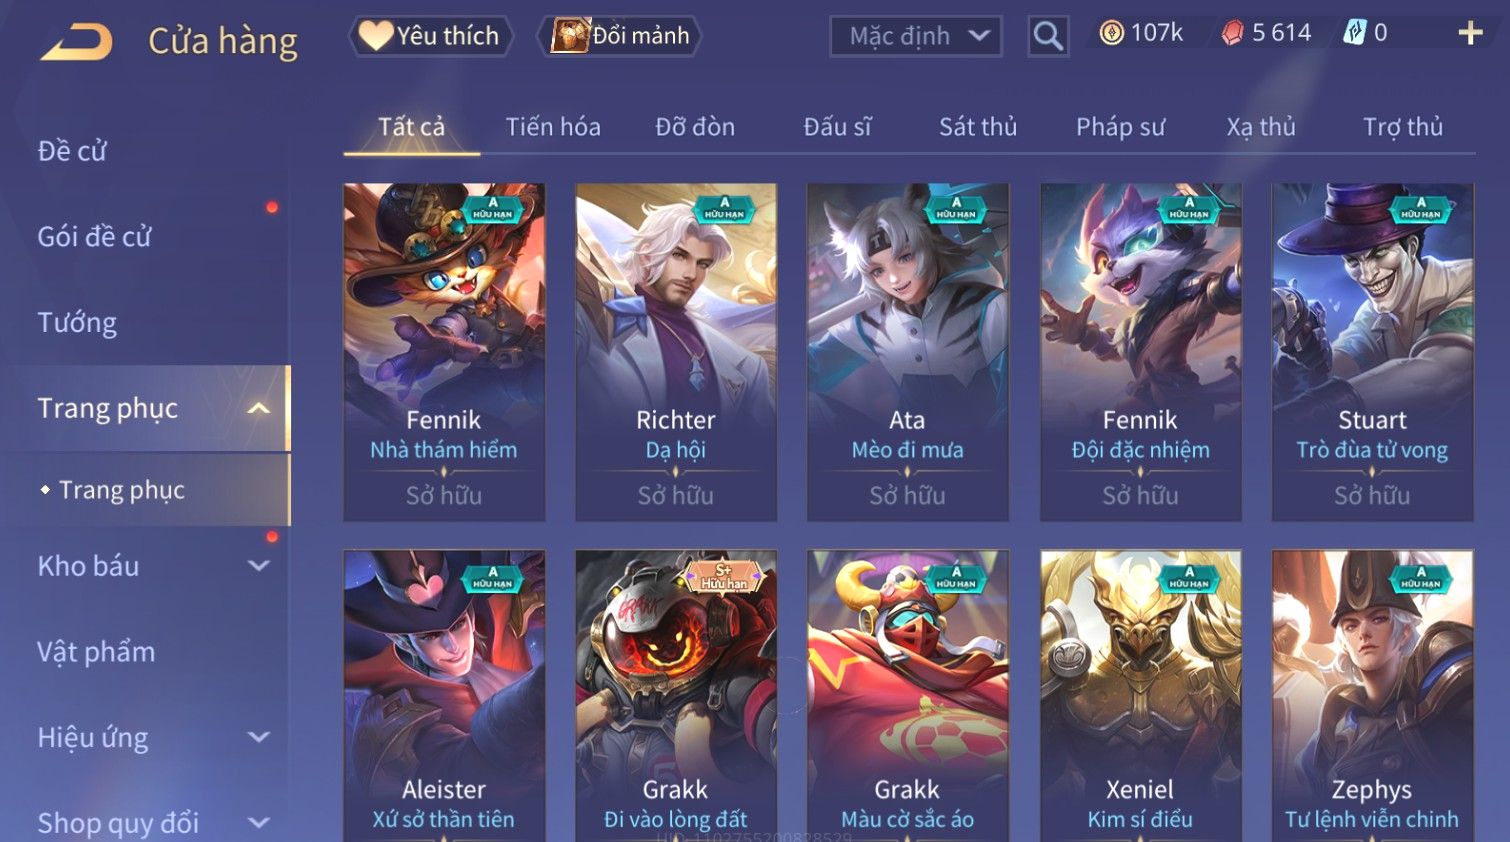
Task: Open Richter Dạ hội skin card
Action: pyautogui.click(x=676, y=352)
